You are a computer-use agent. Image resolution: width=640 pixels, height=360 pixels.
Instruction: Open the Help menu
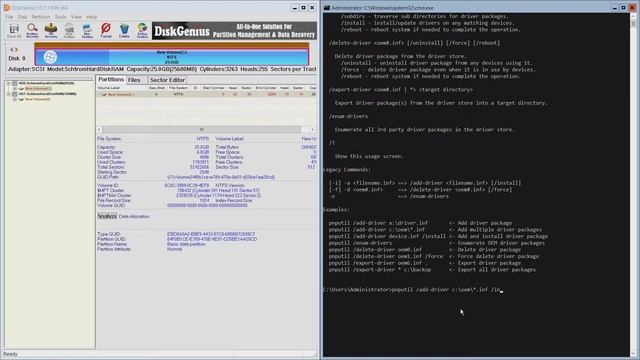[x=92, y=17]
